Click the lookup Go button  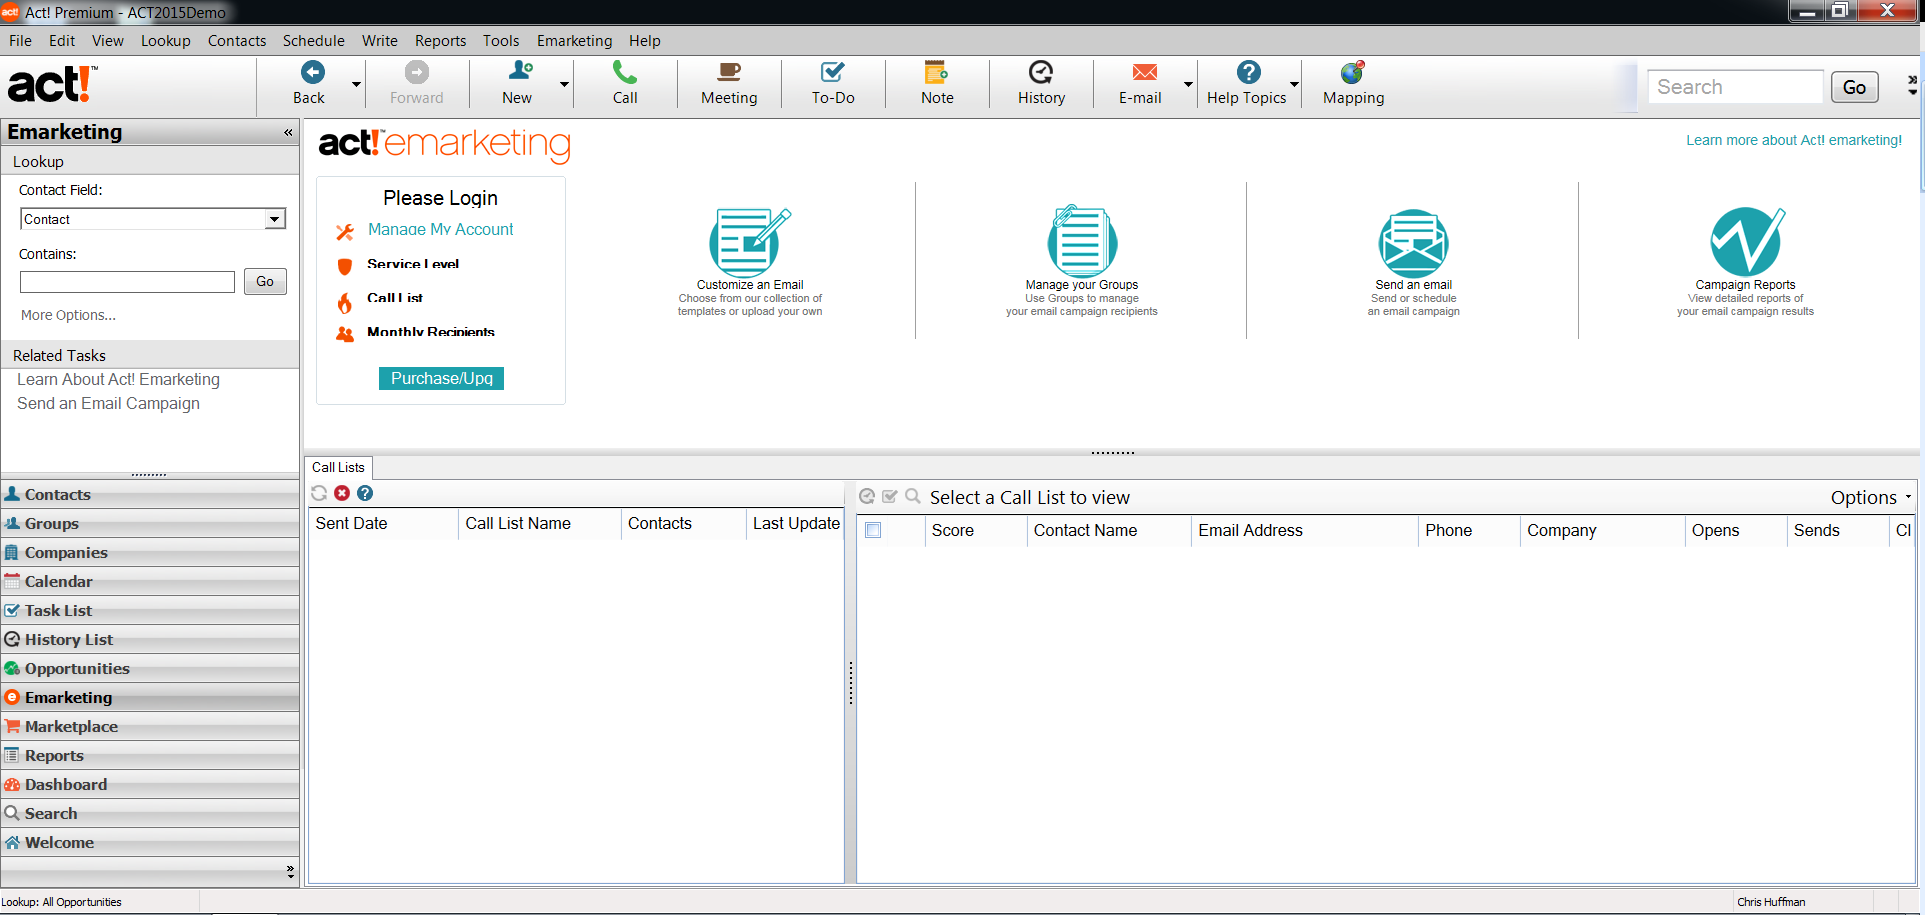coord(265,281)
